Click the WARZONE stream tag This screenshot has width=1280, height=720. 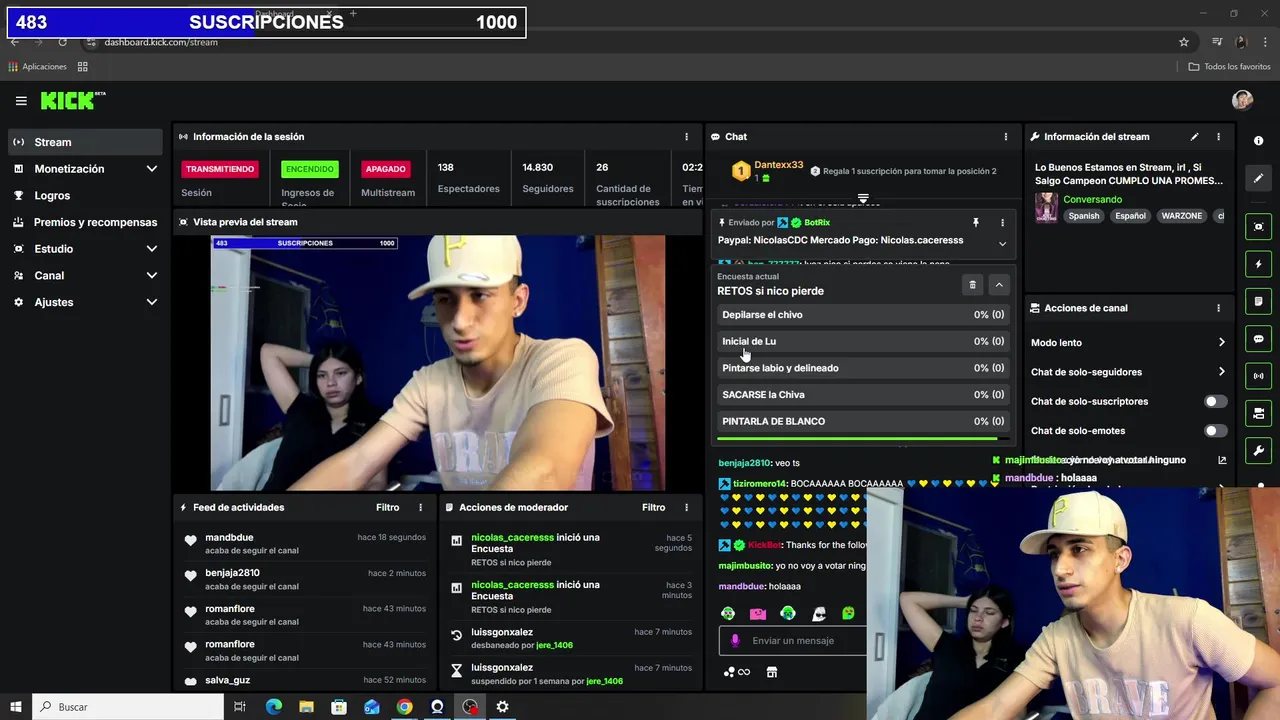pyautogui.click(x=1181, y=216)
